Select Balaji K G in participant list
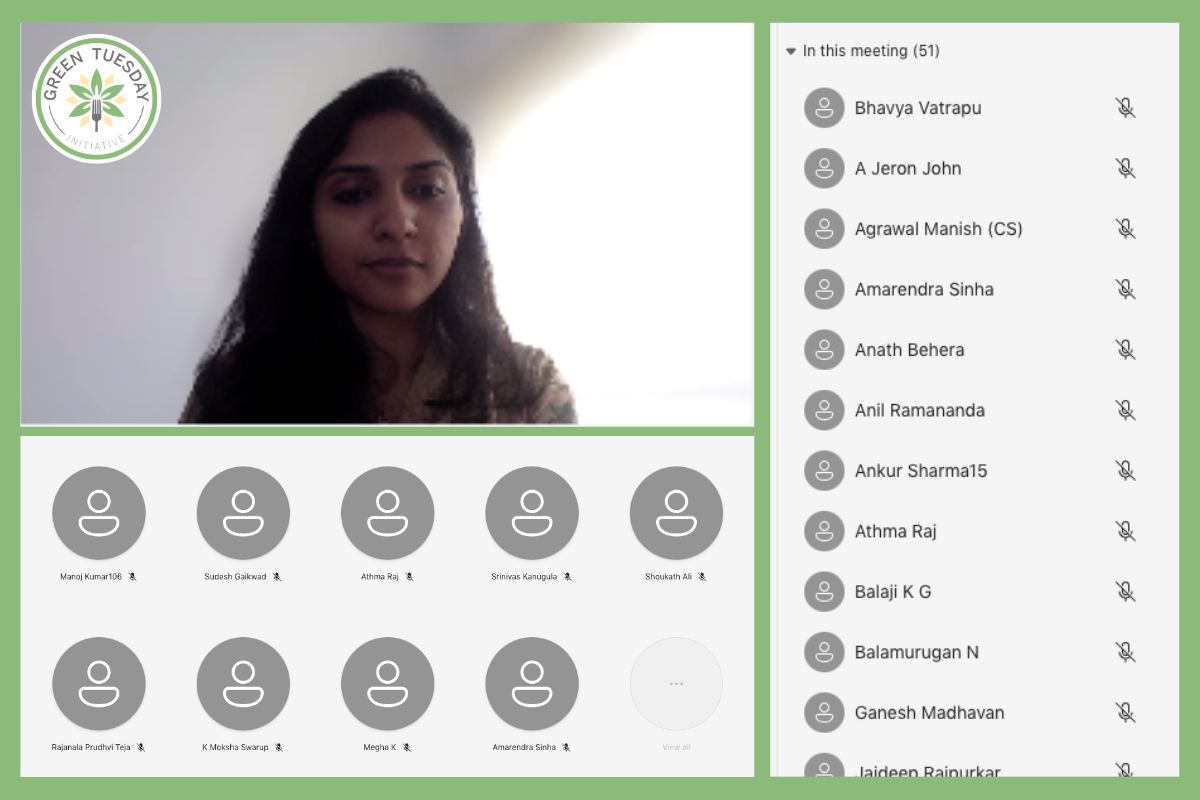 970,592
